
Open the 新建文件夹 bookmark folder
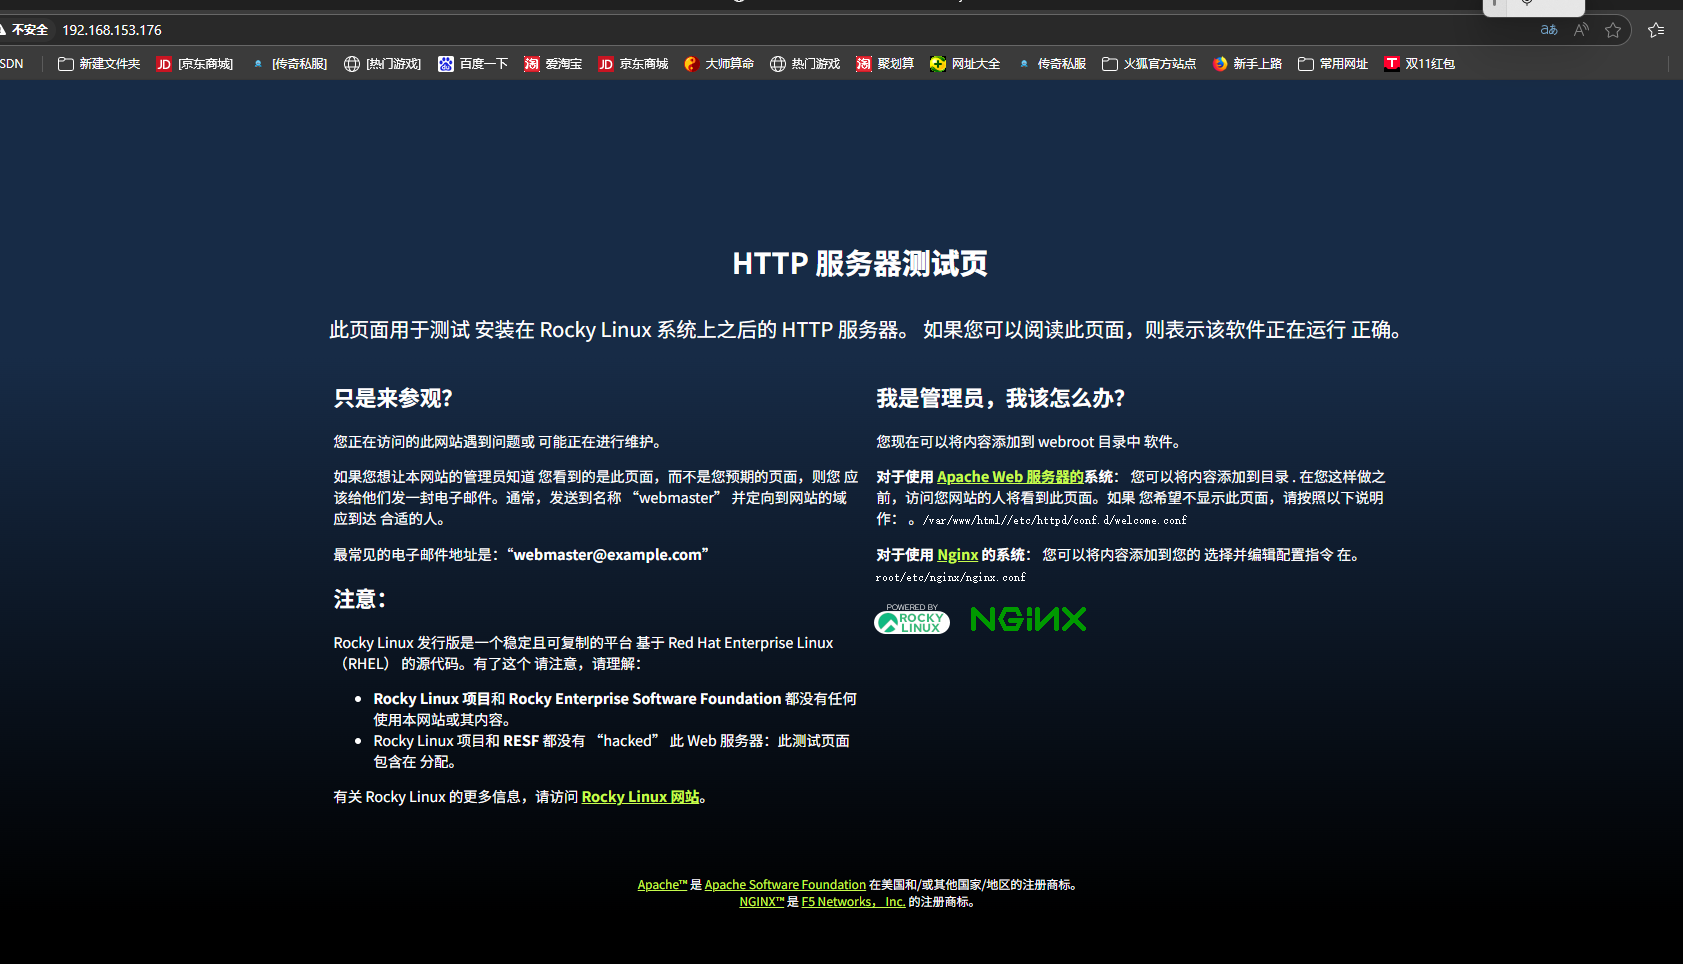coord(99,64)
